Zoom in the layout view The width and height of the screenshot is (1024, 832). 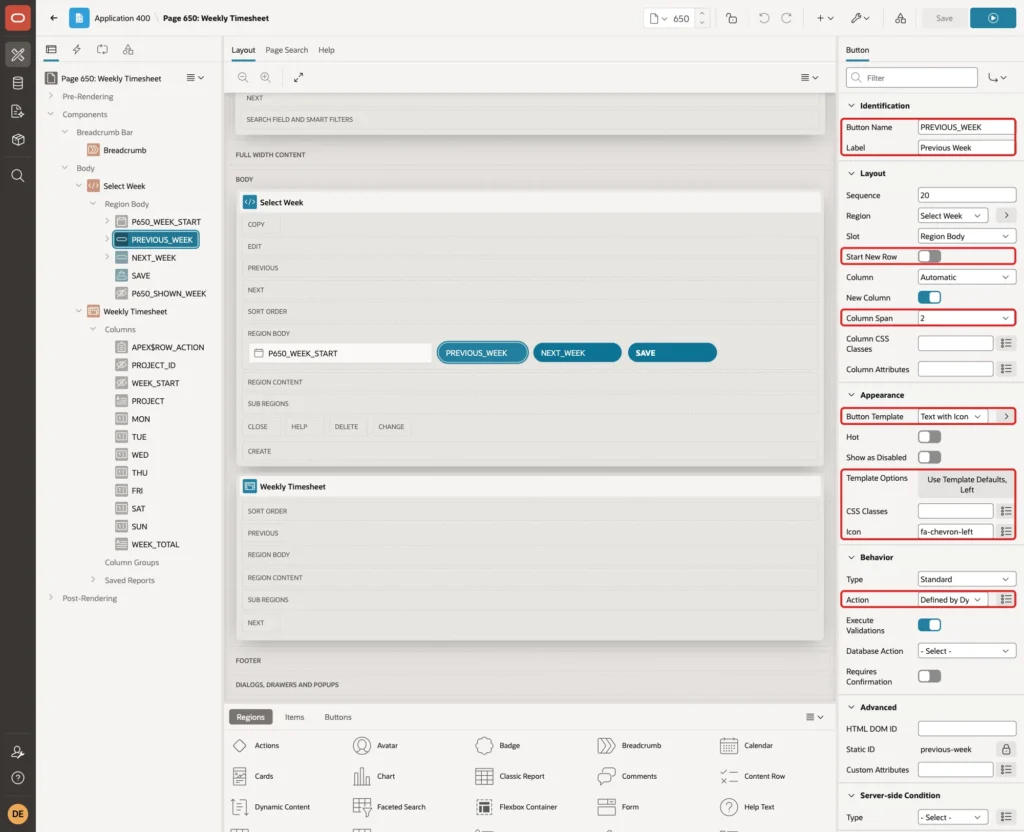click(266, 77)
